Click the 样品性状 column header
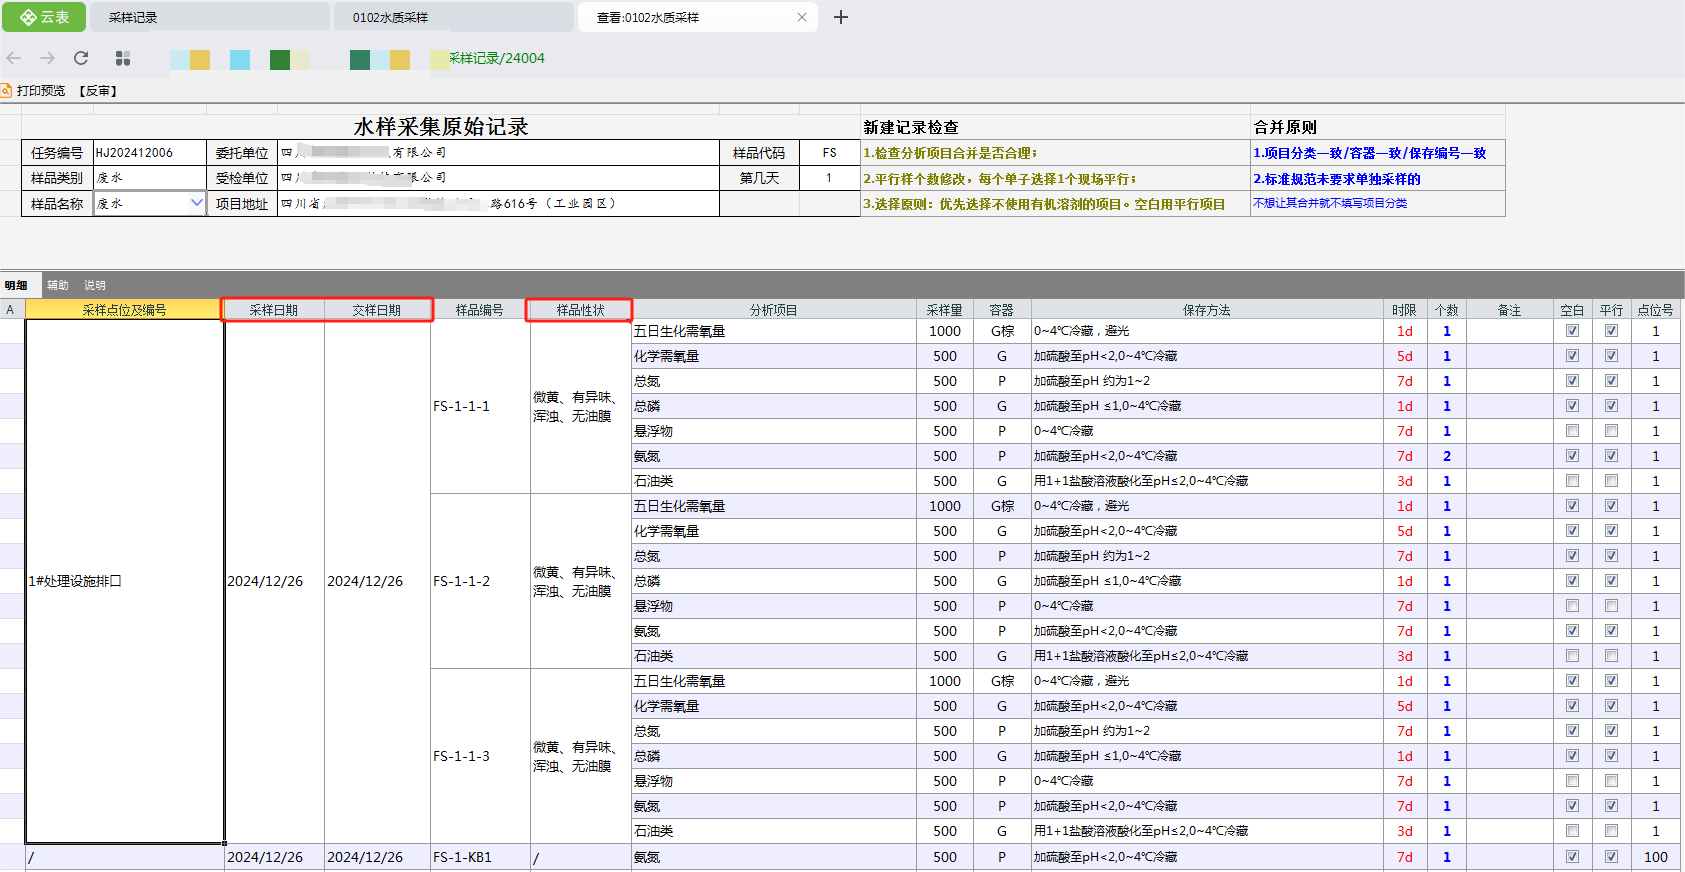Screen dimensions: 1685x872 (x=580, y=310)
